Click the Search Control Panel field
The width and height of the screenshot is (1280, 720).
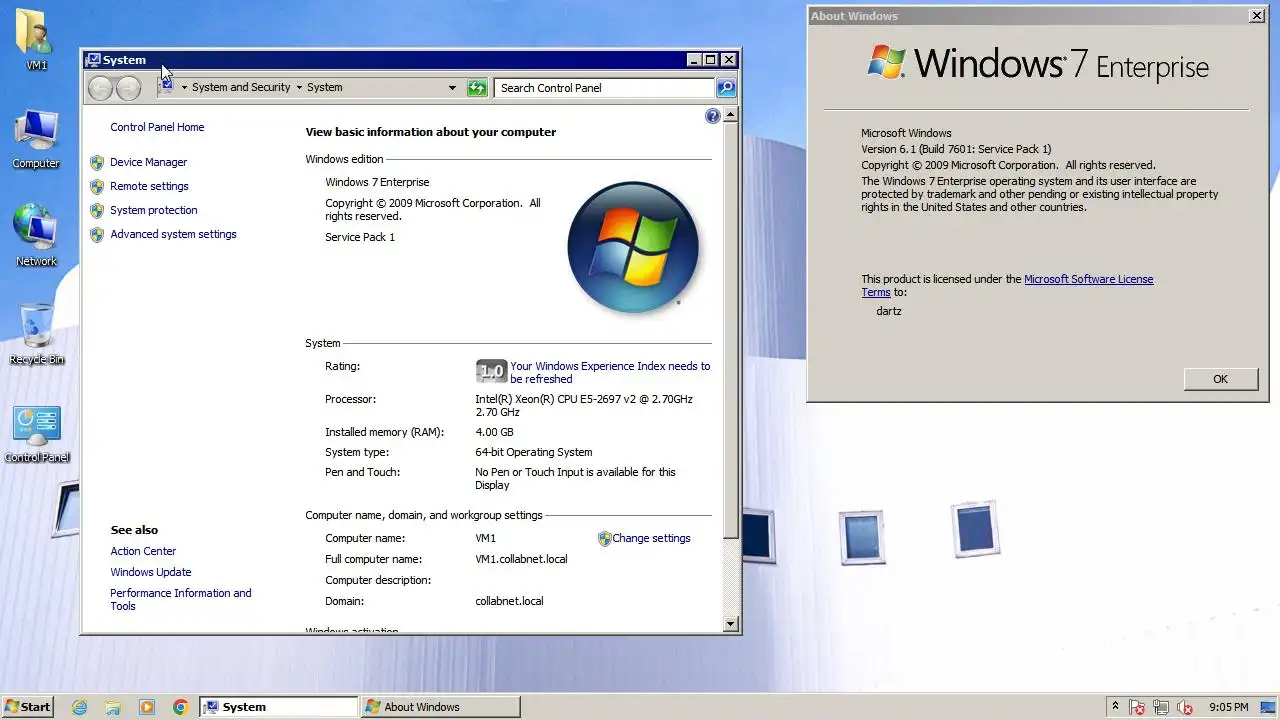pos(605,88)
